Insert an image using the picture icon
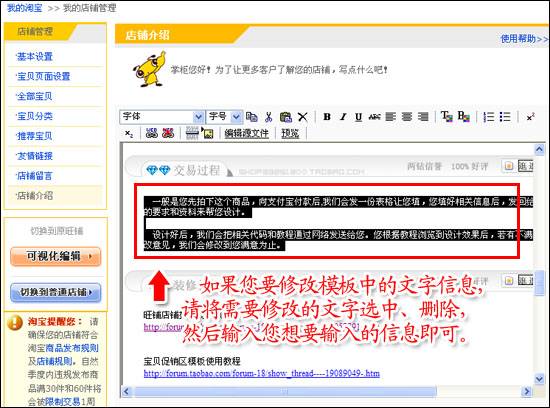Screen dimensions: 550x408 point(208,133)
